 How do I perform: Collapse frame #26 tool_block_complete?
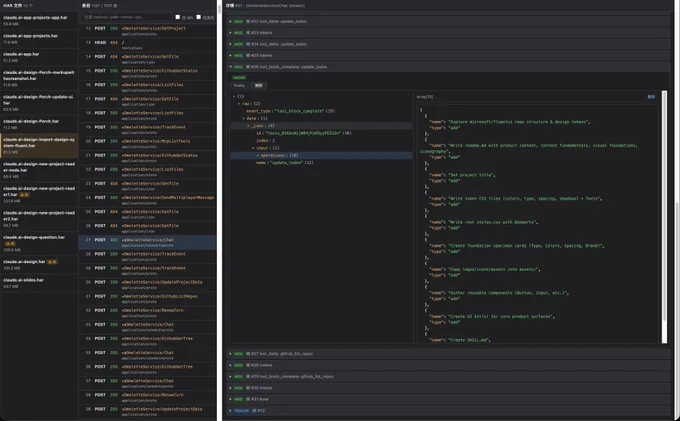tap(448, 67)
